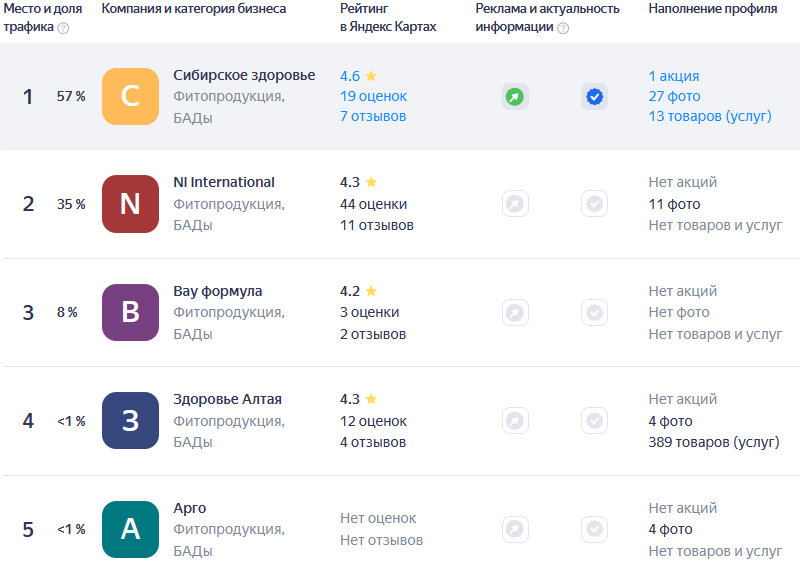Click the 'Наполнение профиля' column header
The width and height of the screenshot is (800, 580).
713,9
